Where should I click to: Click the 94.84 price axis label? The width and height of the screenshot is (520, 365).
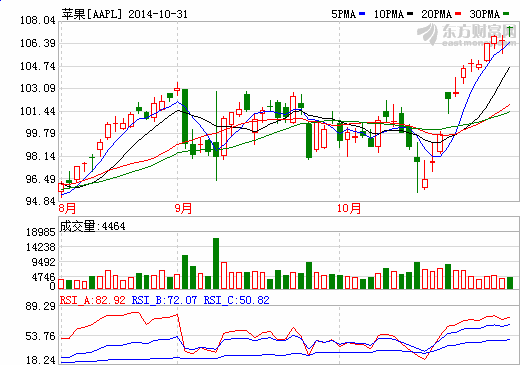(40, 201)
